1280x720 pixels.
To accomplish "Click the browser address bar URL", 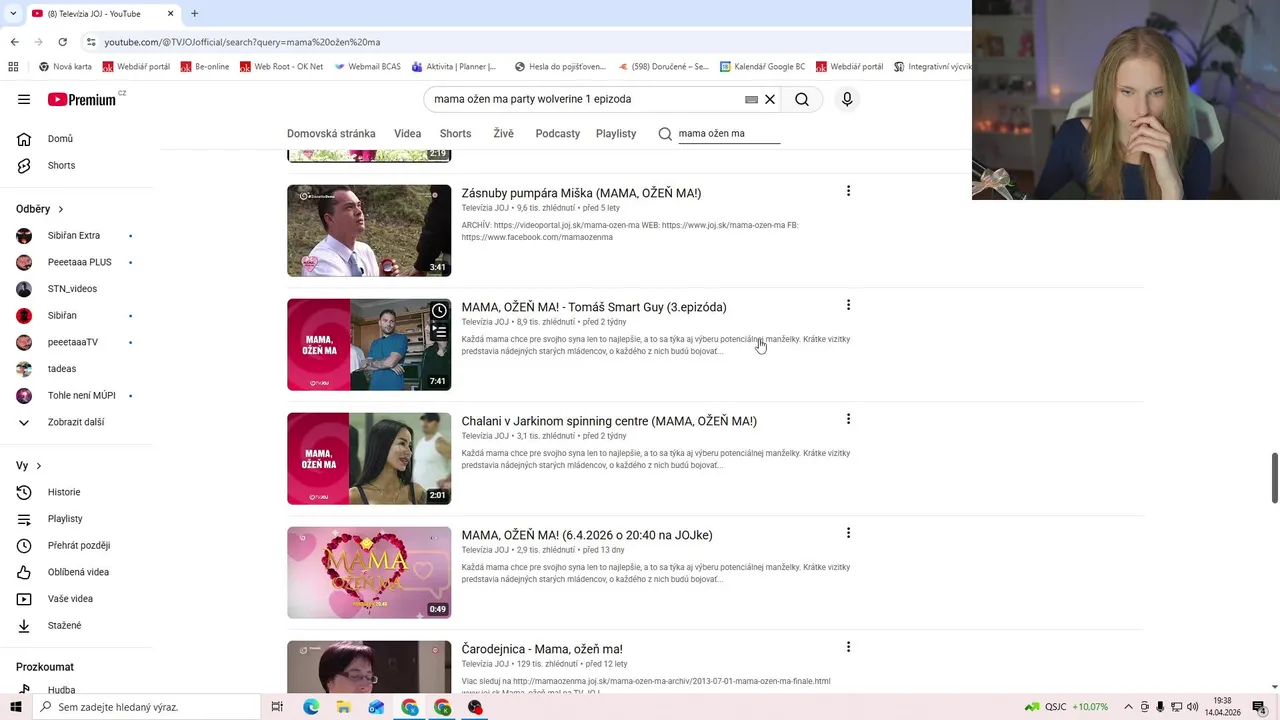I will click(x=242, y=42).
